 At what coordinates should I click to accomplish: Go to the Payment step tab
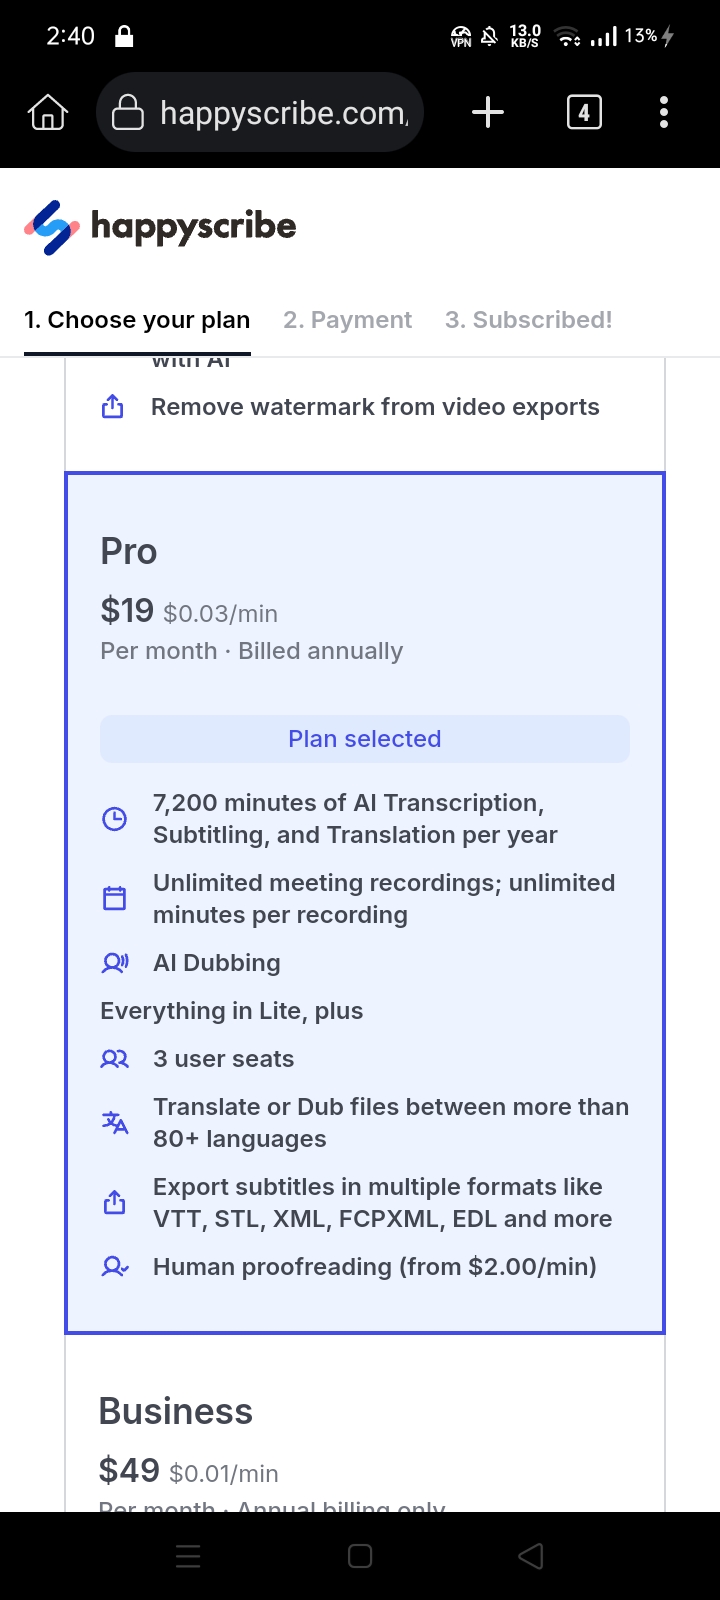tap(347, 320)
